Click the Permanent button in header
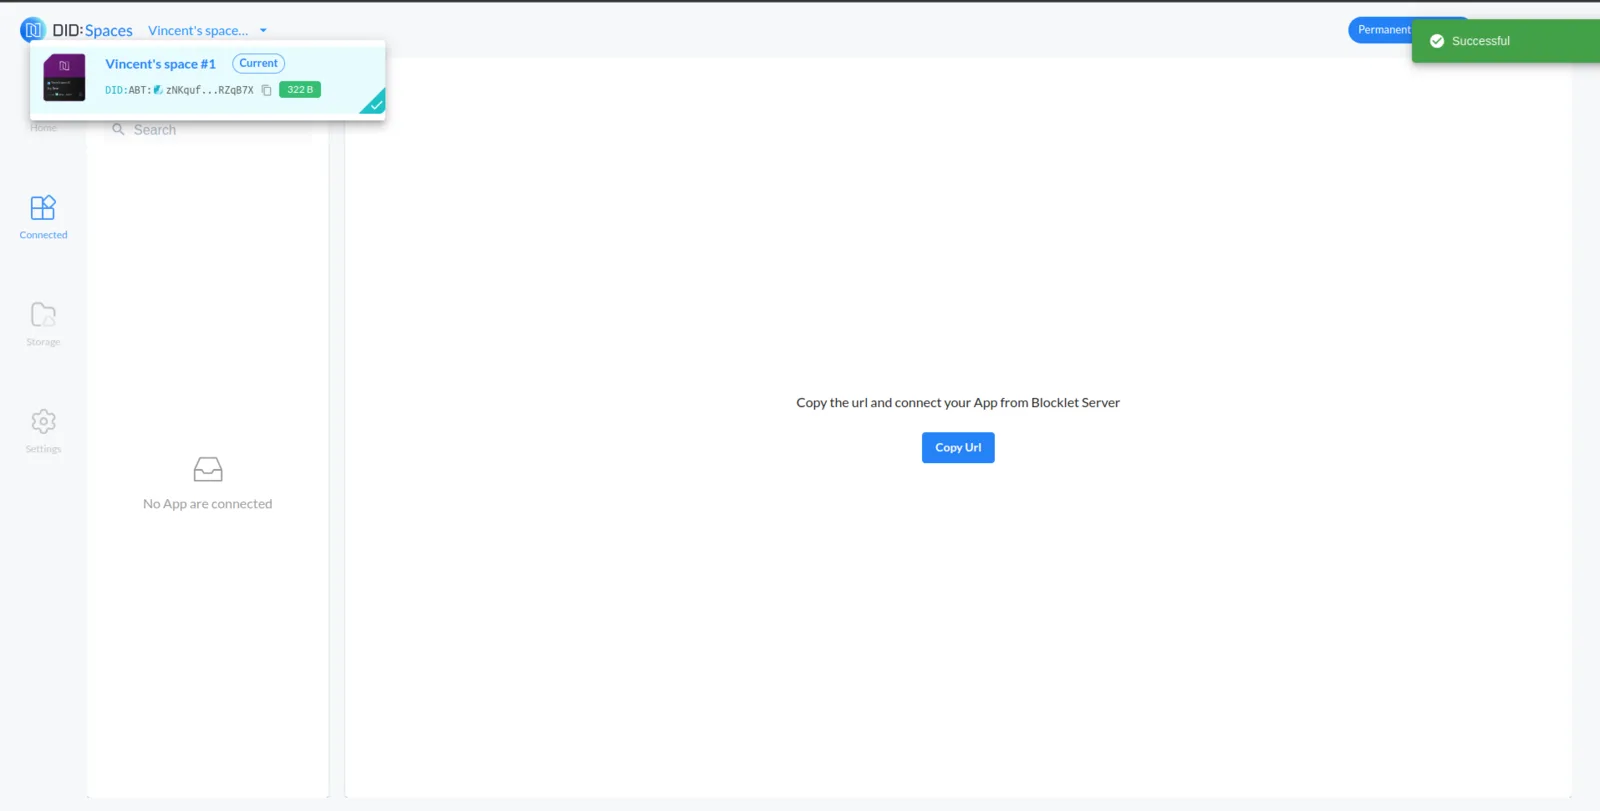The width and height of the screenshot is (1600, 811). 1380,30
